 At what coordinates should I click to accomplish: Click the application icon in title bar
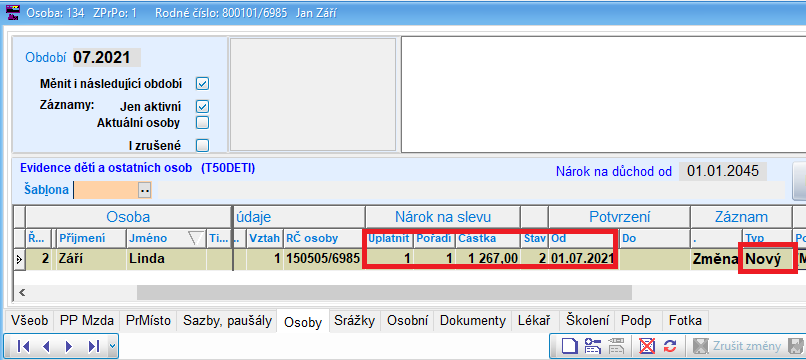tap(12, 11)
